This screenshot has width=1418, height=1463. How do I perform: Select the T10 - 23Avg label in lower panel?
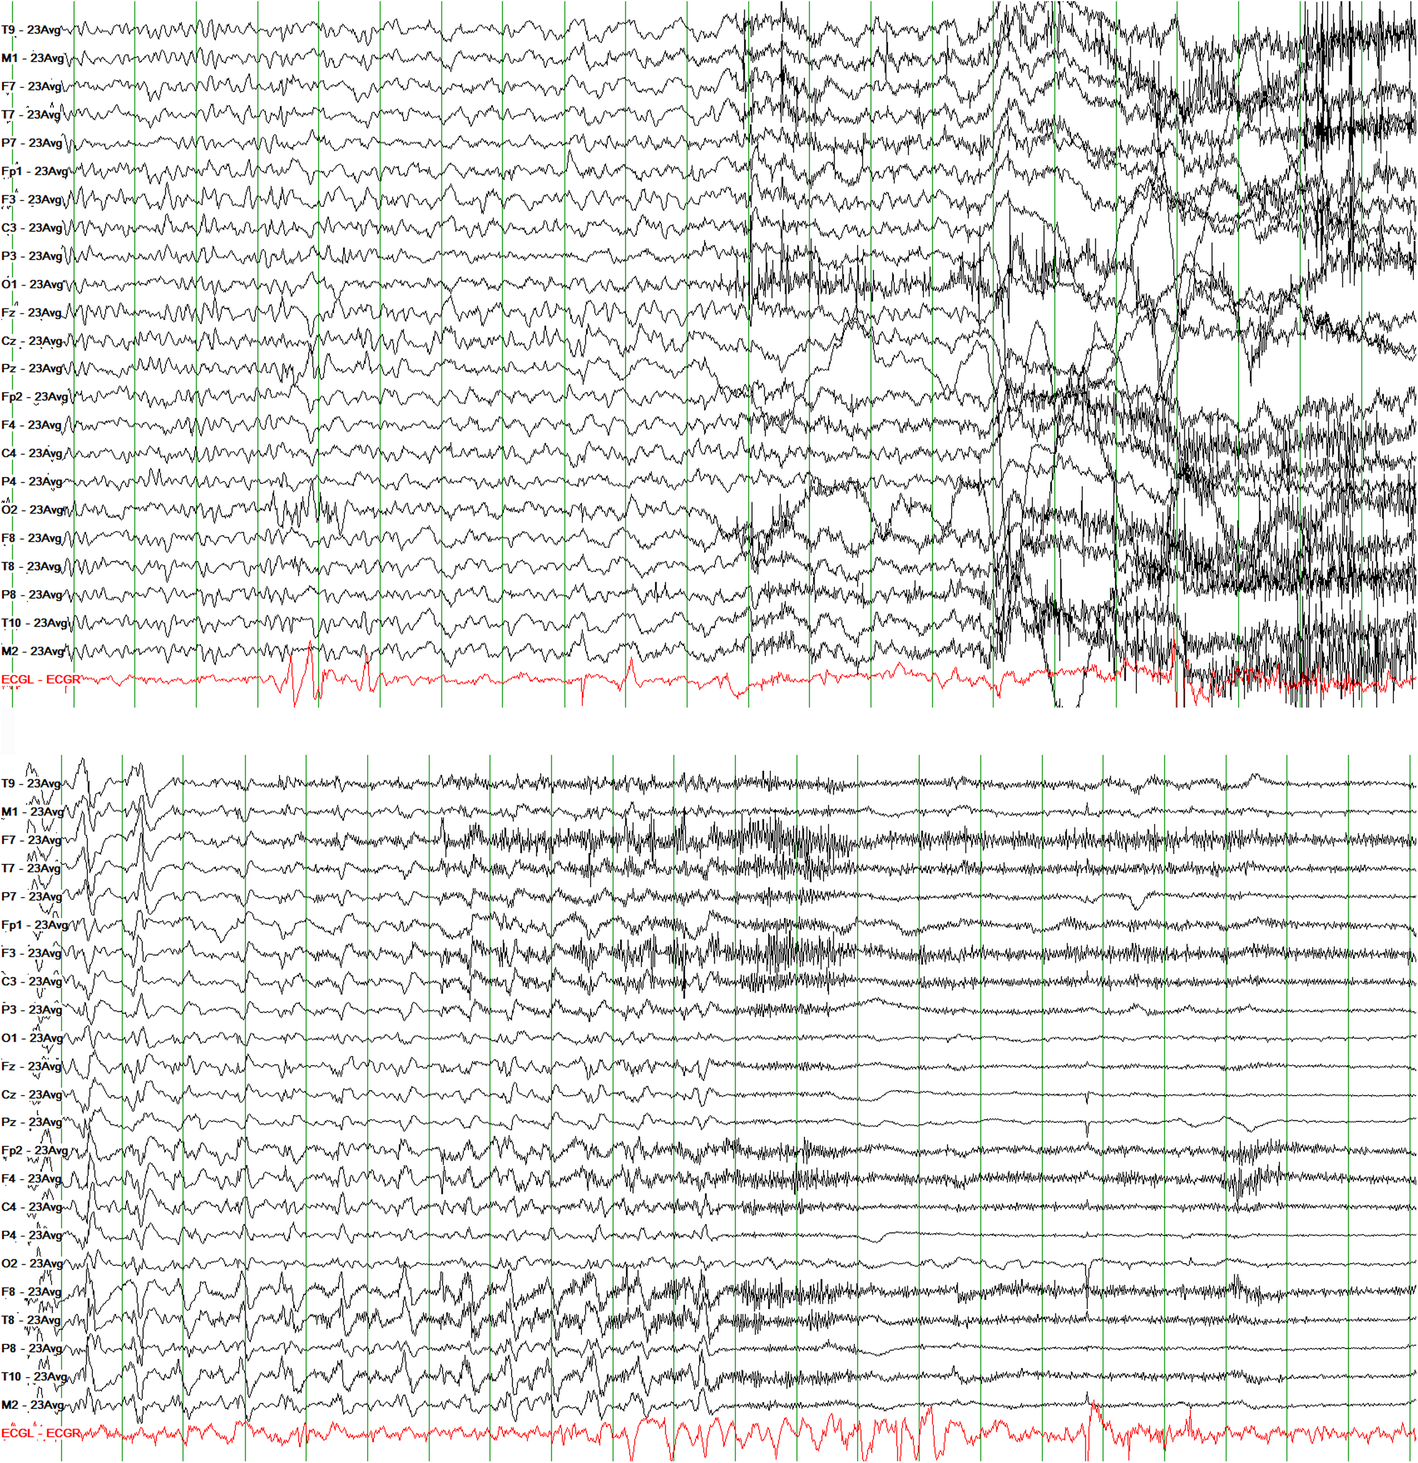(x=35, y=1377)
